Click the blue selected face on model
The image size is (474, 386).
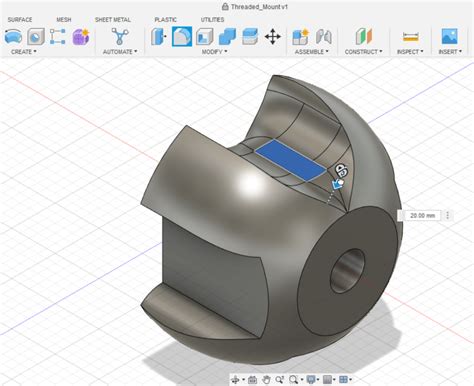click(291, 161)
